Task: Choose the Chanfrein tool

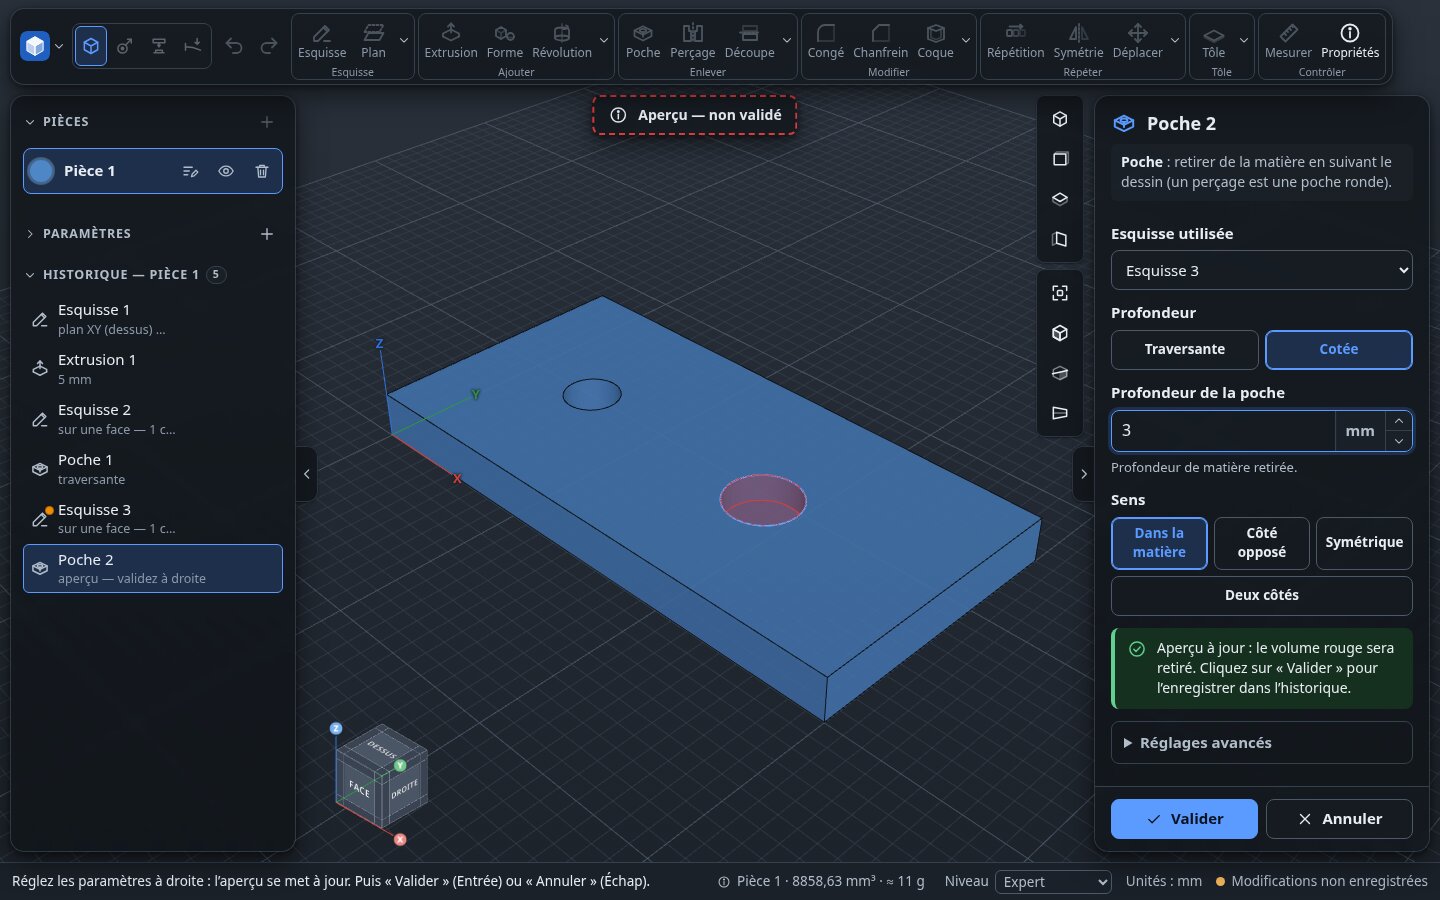Action: pyautogui.click(x=880, y=41)
